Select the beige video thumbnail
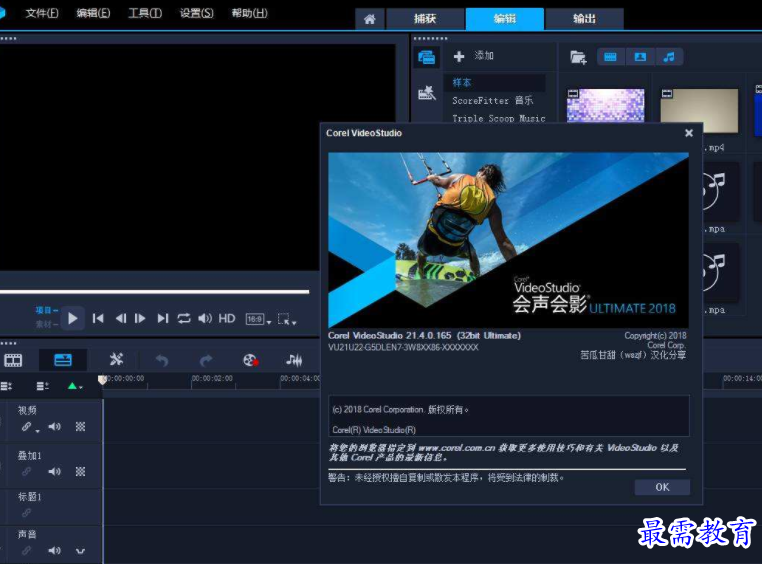The image size is (762, 564). pyautogui.click(x=699, y=110)
